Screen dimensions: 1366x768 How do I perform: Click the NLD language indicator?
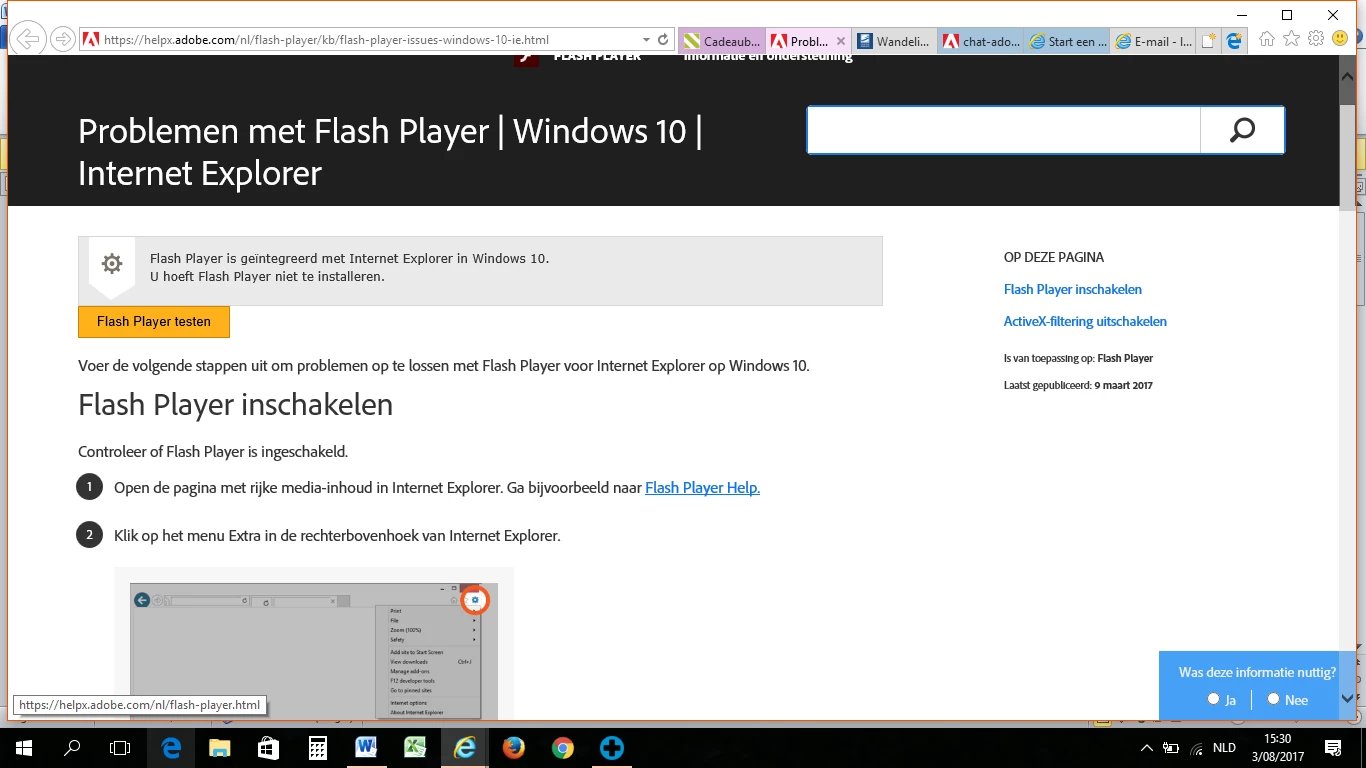pos(1224,748)
